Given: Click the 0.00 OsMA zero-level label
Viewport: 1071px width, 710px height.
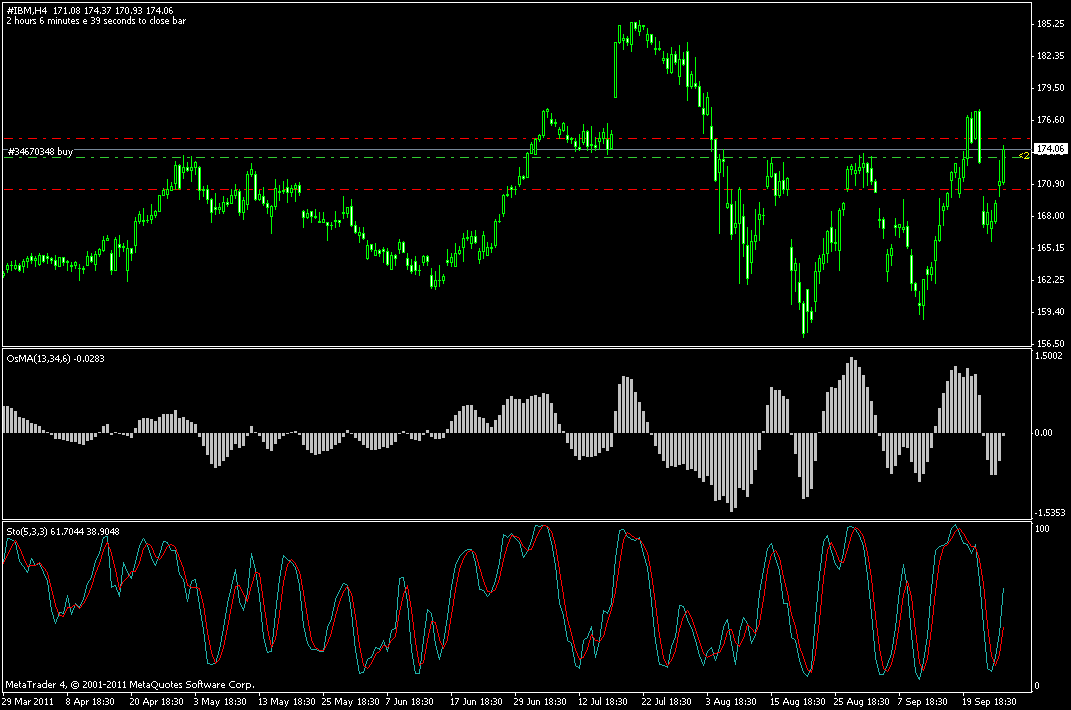Looking at the screenshot, I should [1044, 433].
